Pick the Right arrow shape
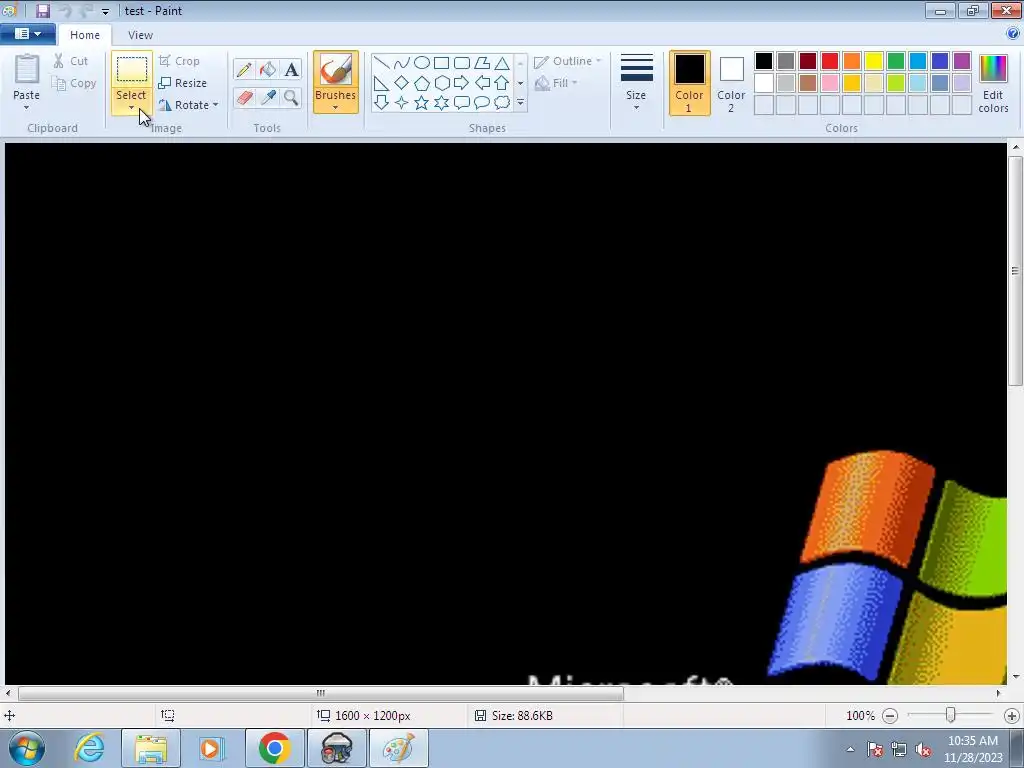This screenshot has width=1024, height=768. [x=462, y=83]
